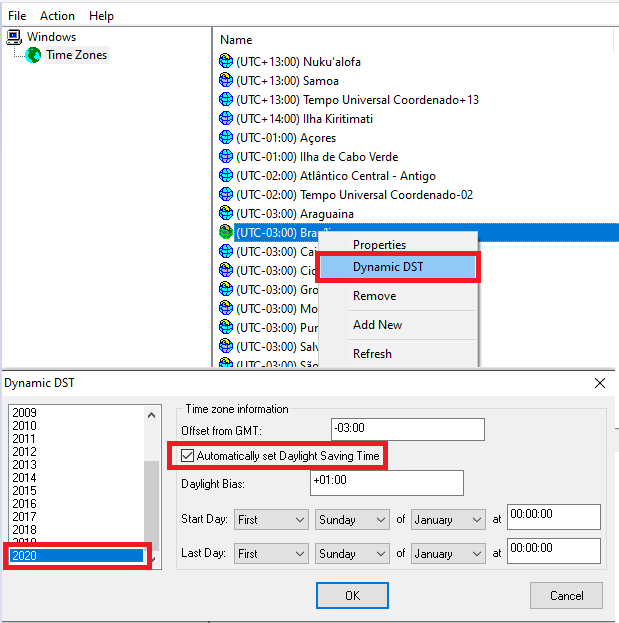The image size is (619, 623).
Task: Select the Time Zones tree node
Action: (x=76, y=55)
